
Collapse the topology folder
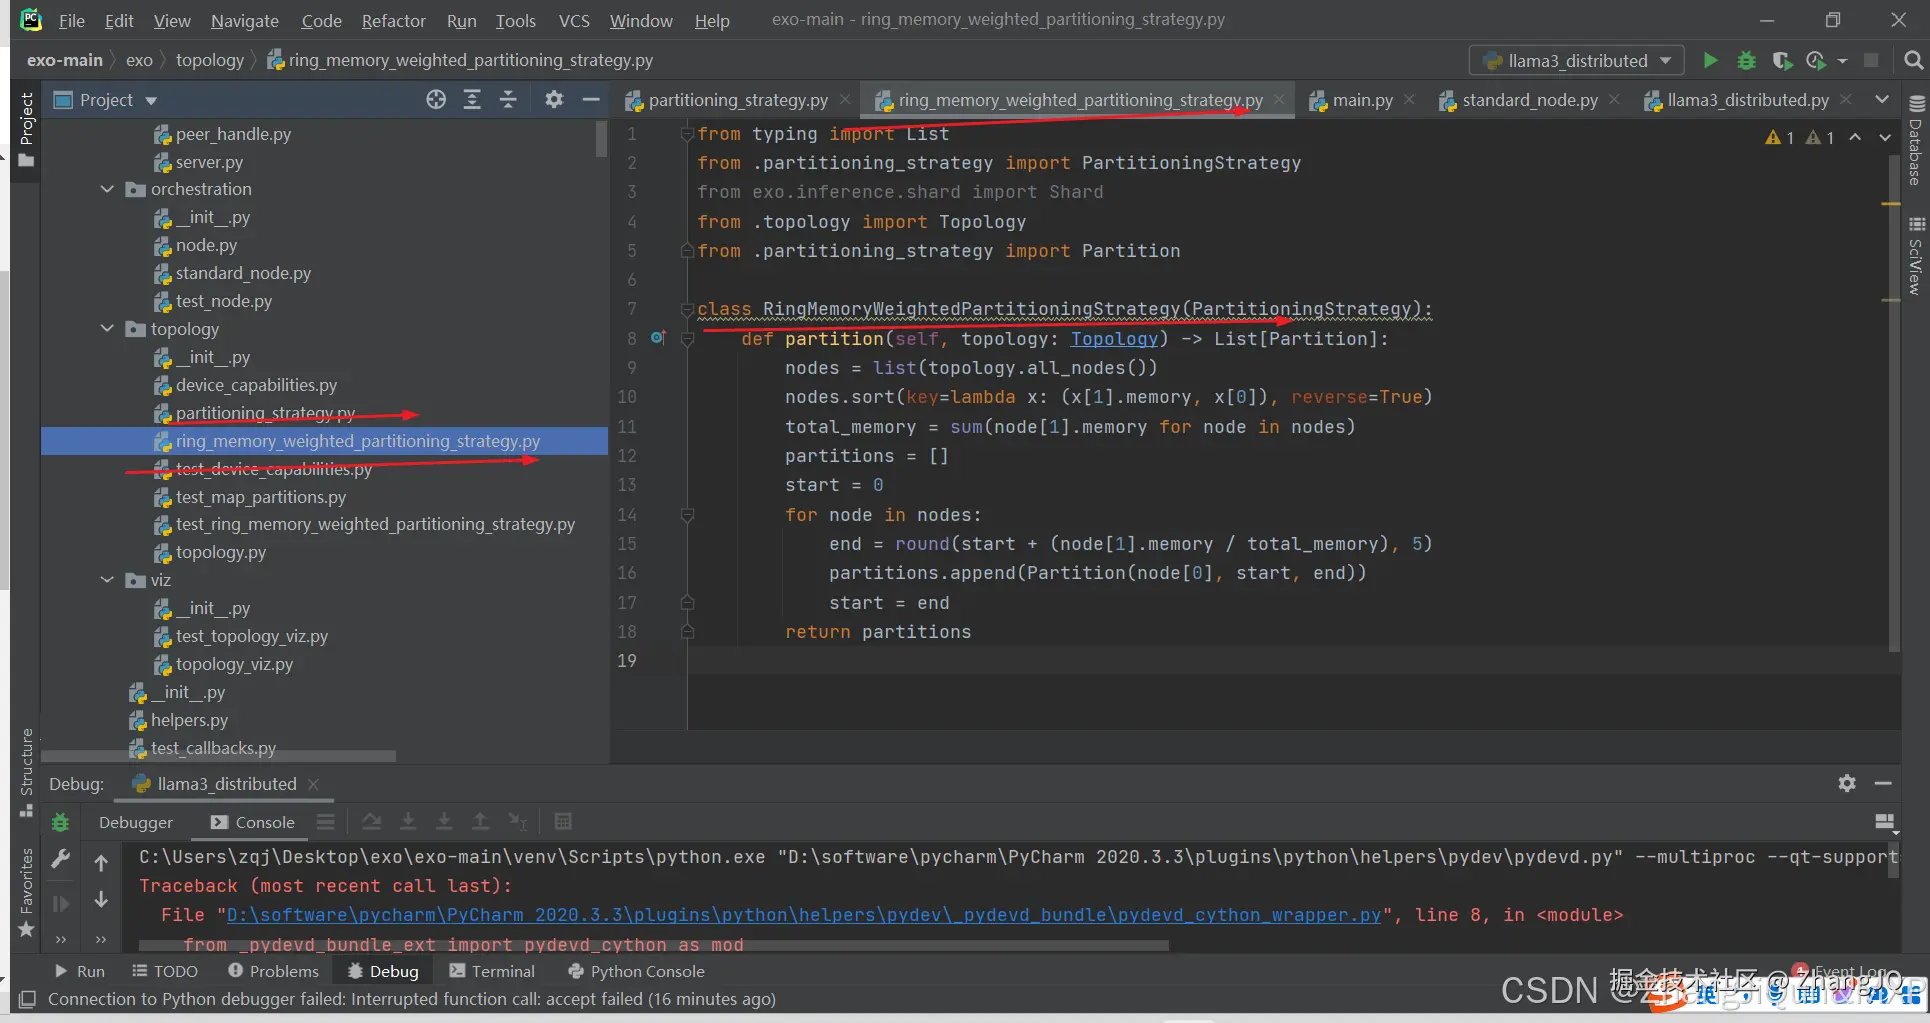click(x=107, y=329)
